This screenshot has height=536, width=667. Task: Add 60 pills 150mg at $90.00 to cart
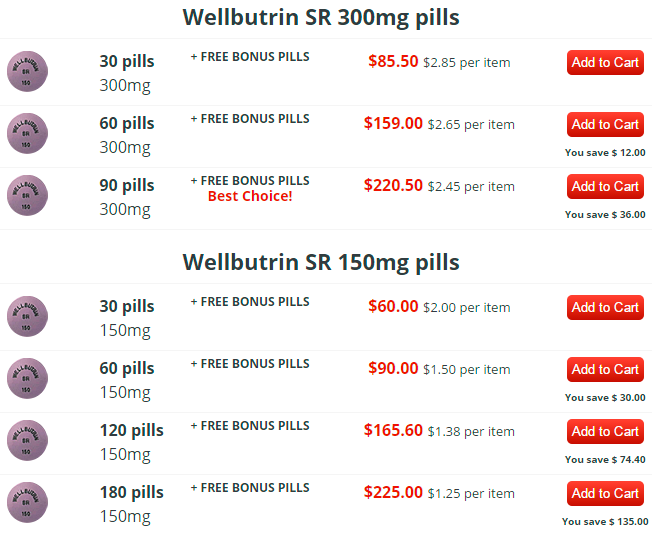pyautogui.click(x=605, y=370)
